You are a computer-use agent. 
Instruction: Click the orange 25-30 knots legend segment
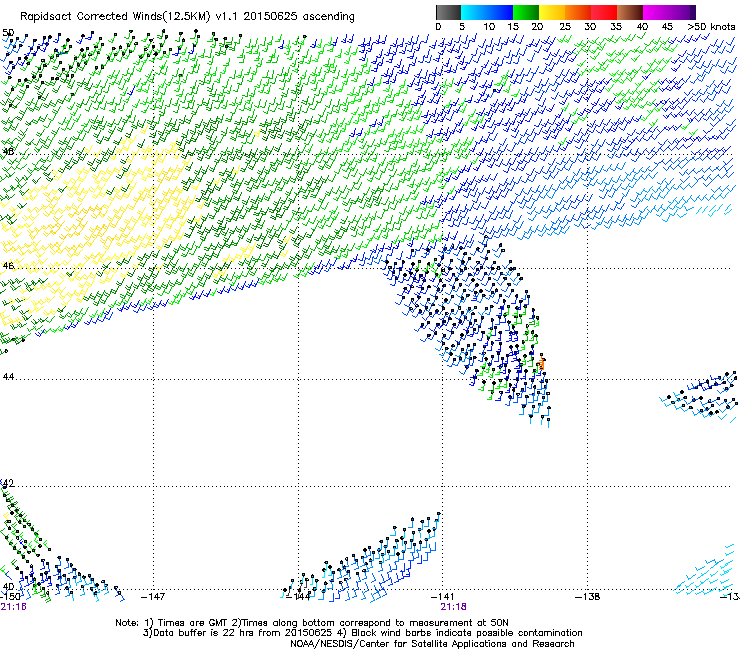(x=578, y=12)
